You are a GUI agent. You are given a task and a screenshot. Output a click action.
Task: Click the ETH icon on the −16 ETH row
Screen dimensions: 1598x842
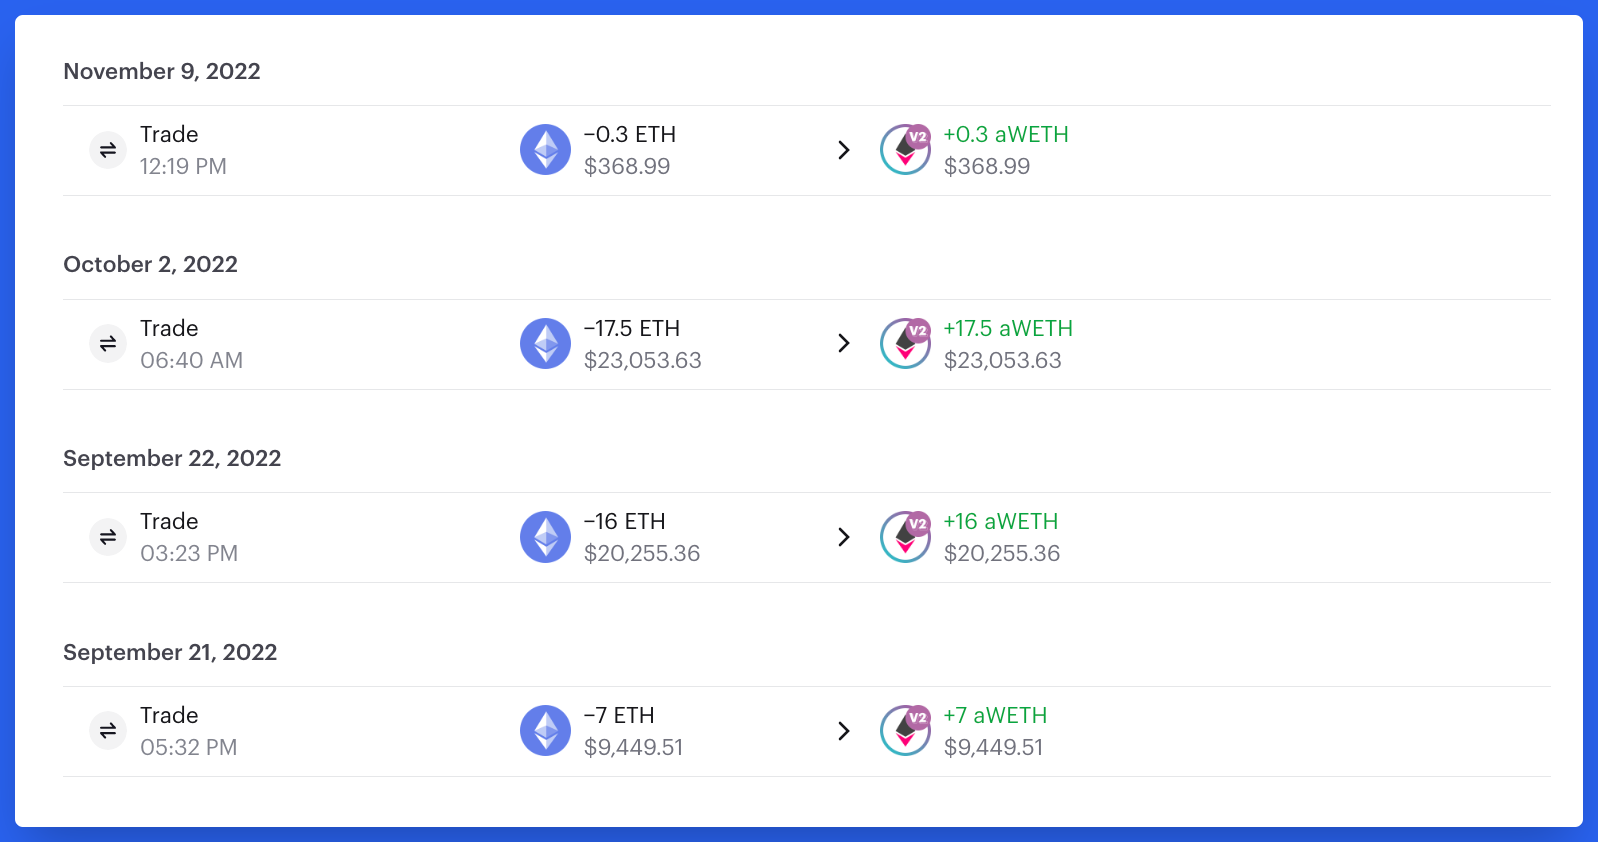coord(545,537)
